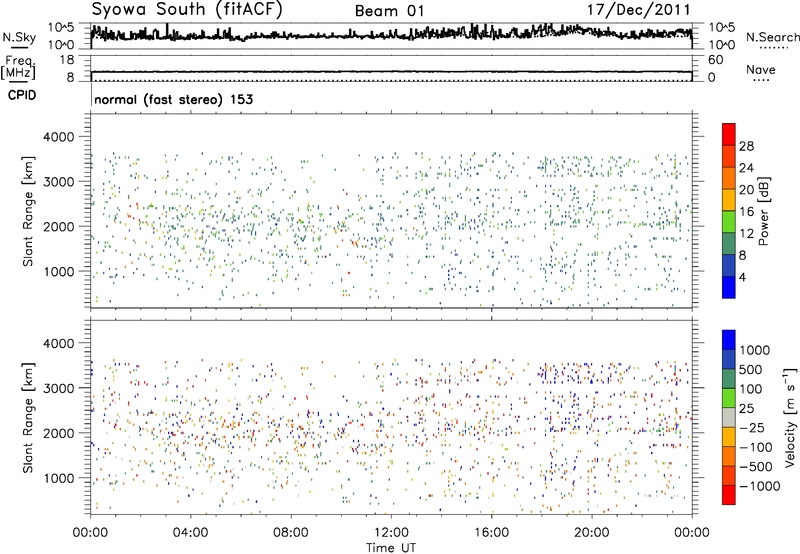This screenshot has width=800, height=554.
Task: Click Velocity colorbar segment between 500 and 1000
Action: click(729, 359)
